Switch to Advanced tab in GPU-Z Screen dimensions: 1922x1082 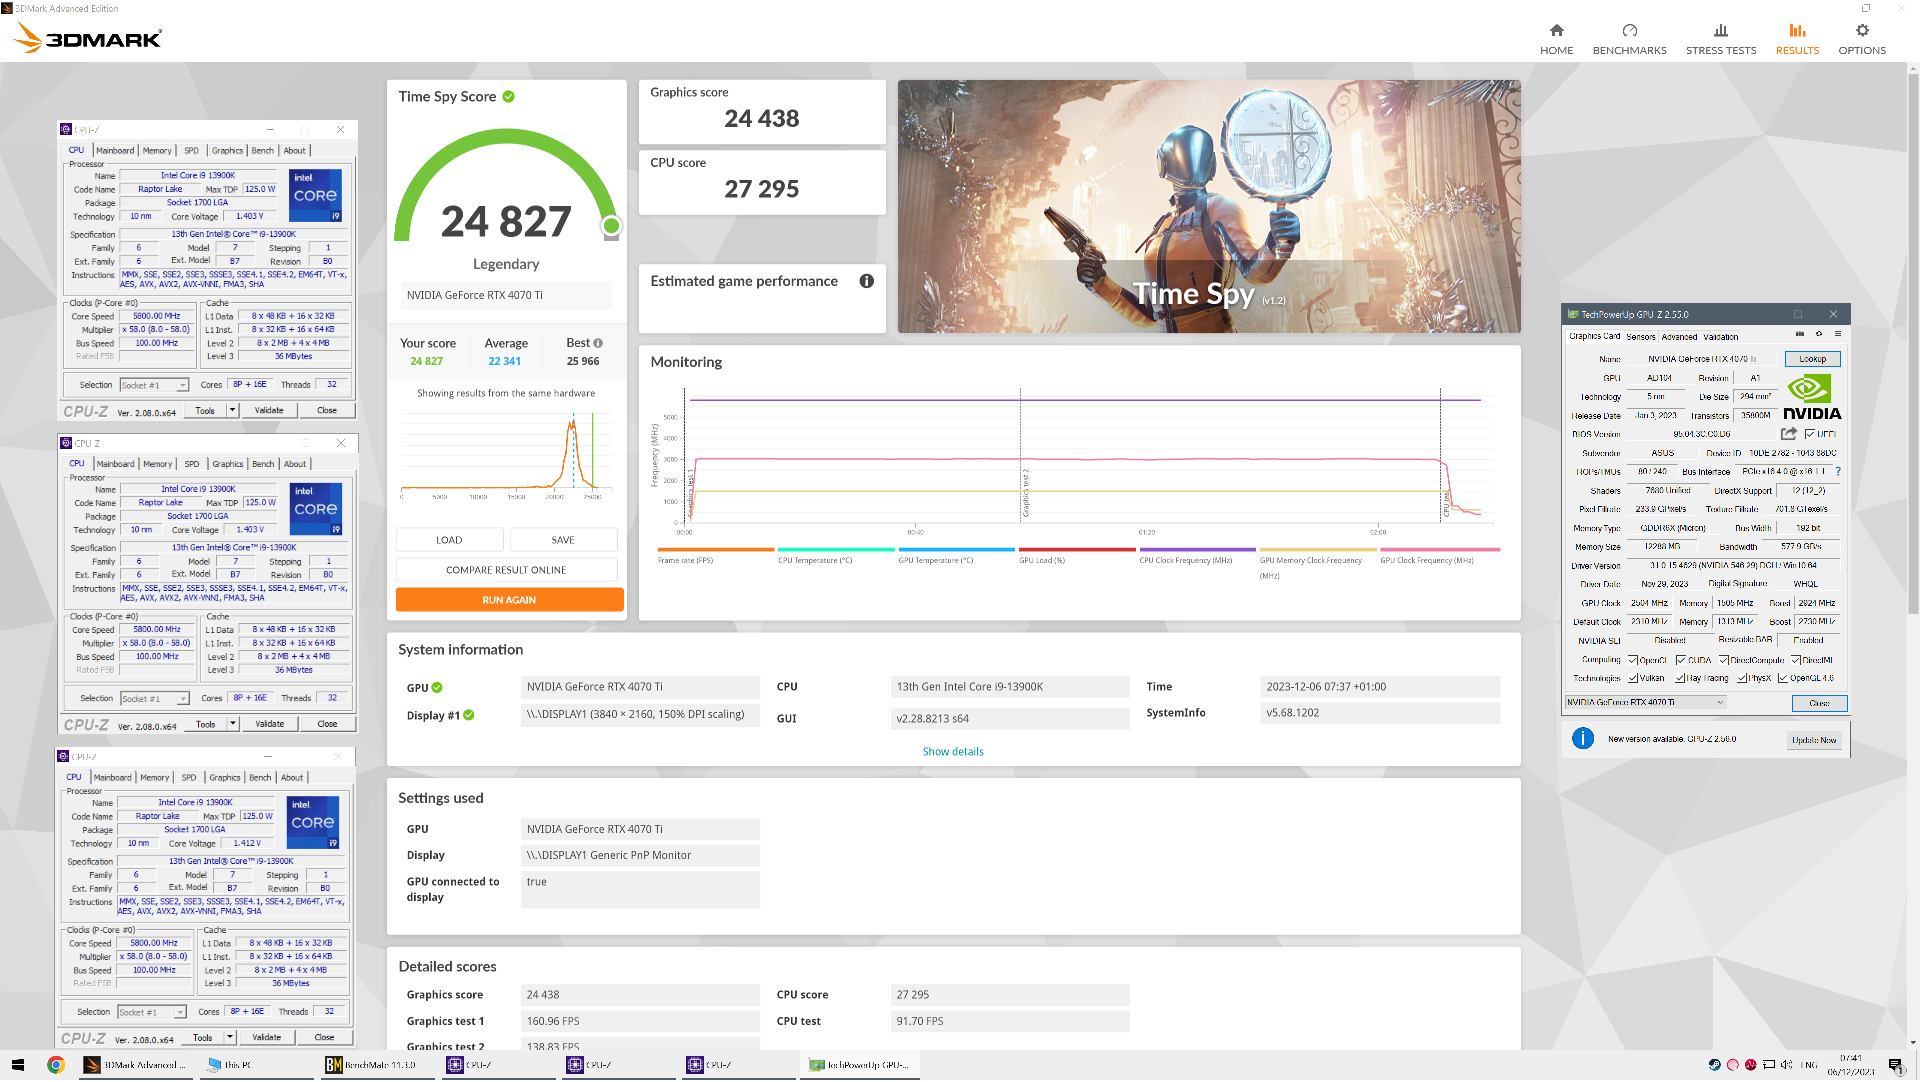1681,337
